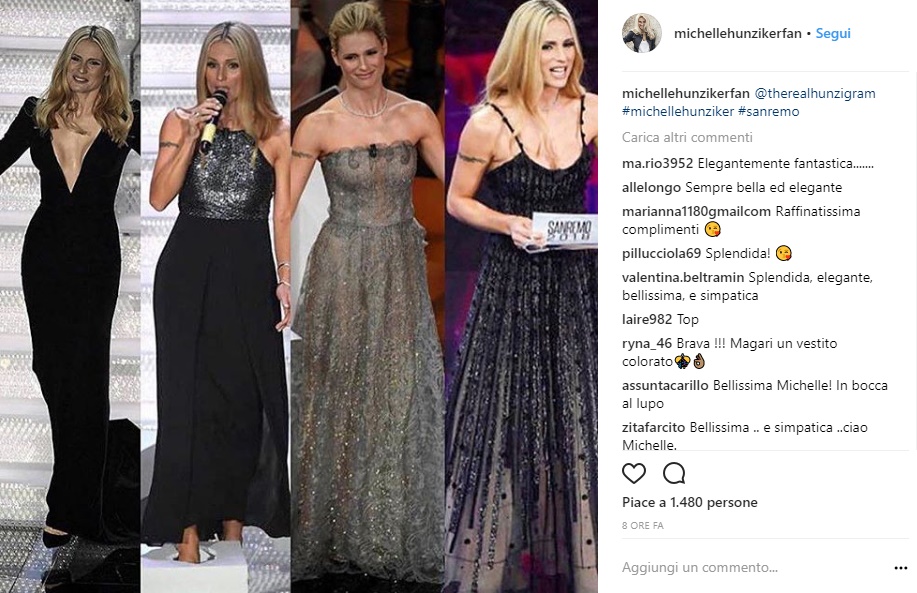Open the three-dot more options menu
The width and height of the screenshot is (917, 593).
901,568
